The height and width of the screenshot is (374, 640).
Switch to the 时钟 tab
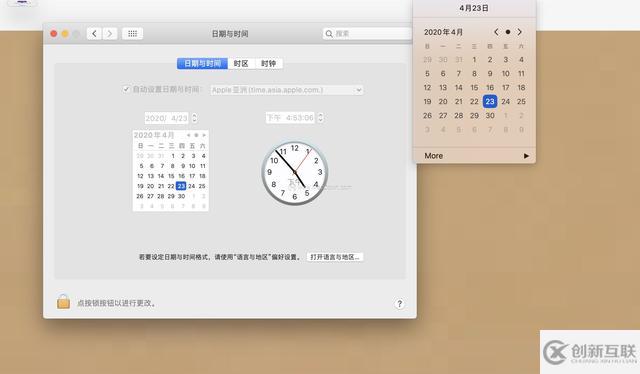[268, 63]
